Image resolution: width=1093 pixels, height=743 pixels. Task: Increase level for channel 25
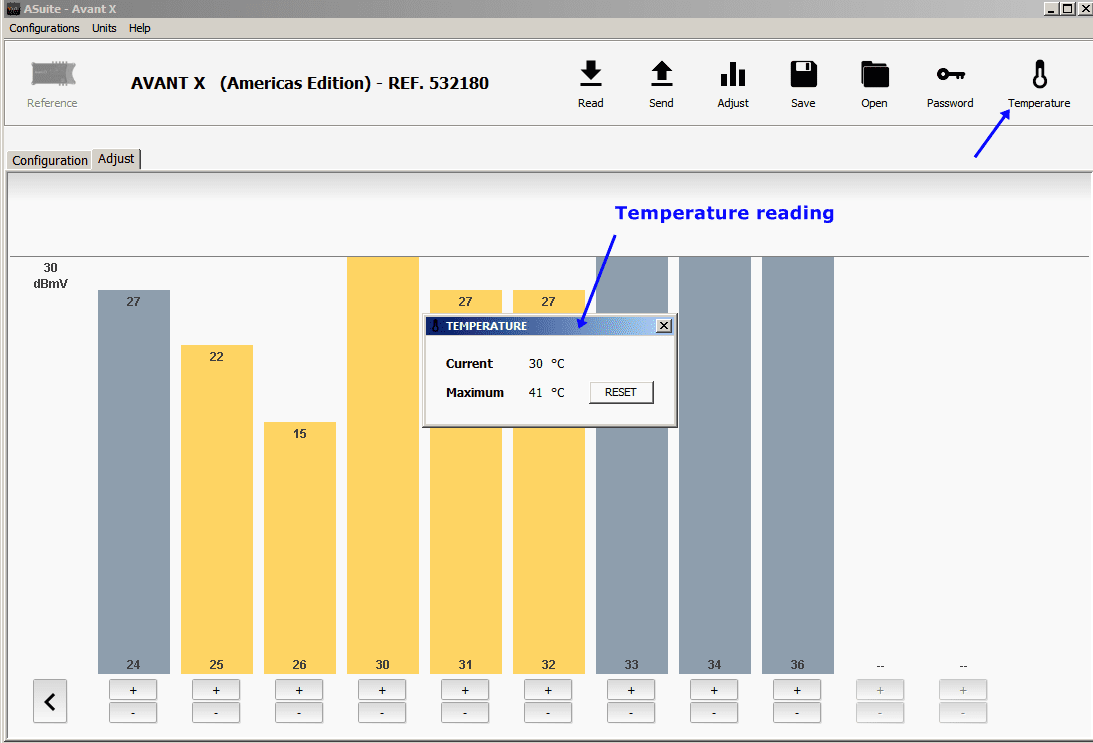(x=216, y=690)
